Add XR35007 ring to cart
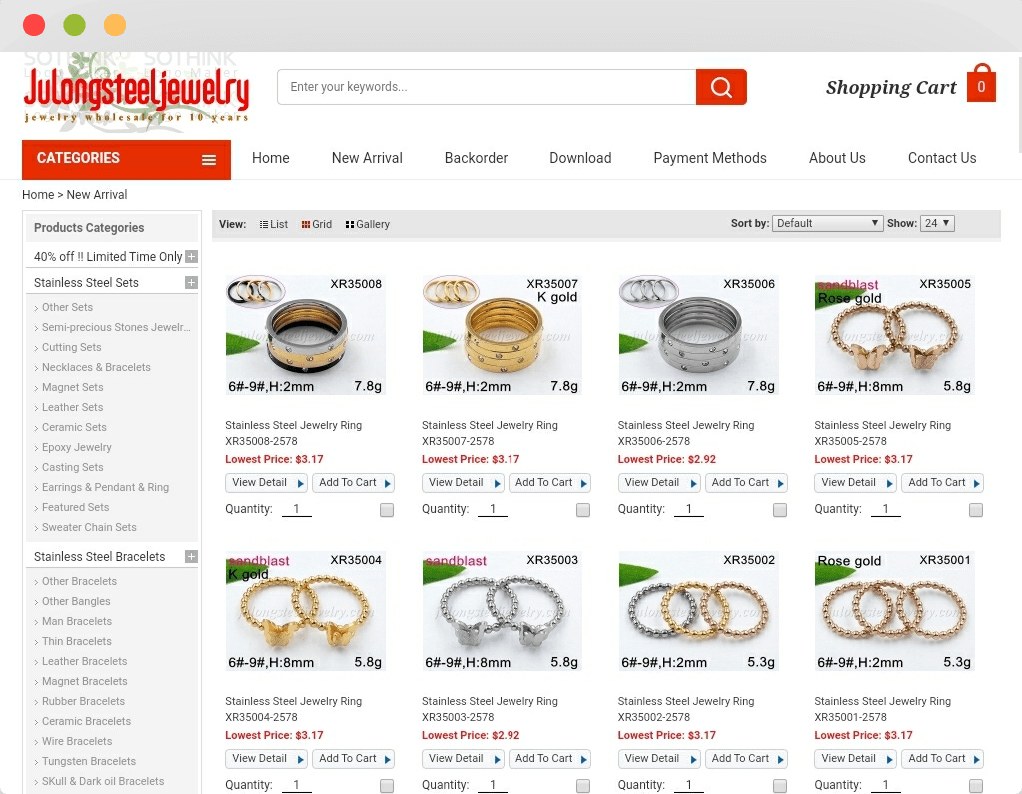Screen dimensions: 1022x794 549,483
